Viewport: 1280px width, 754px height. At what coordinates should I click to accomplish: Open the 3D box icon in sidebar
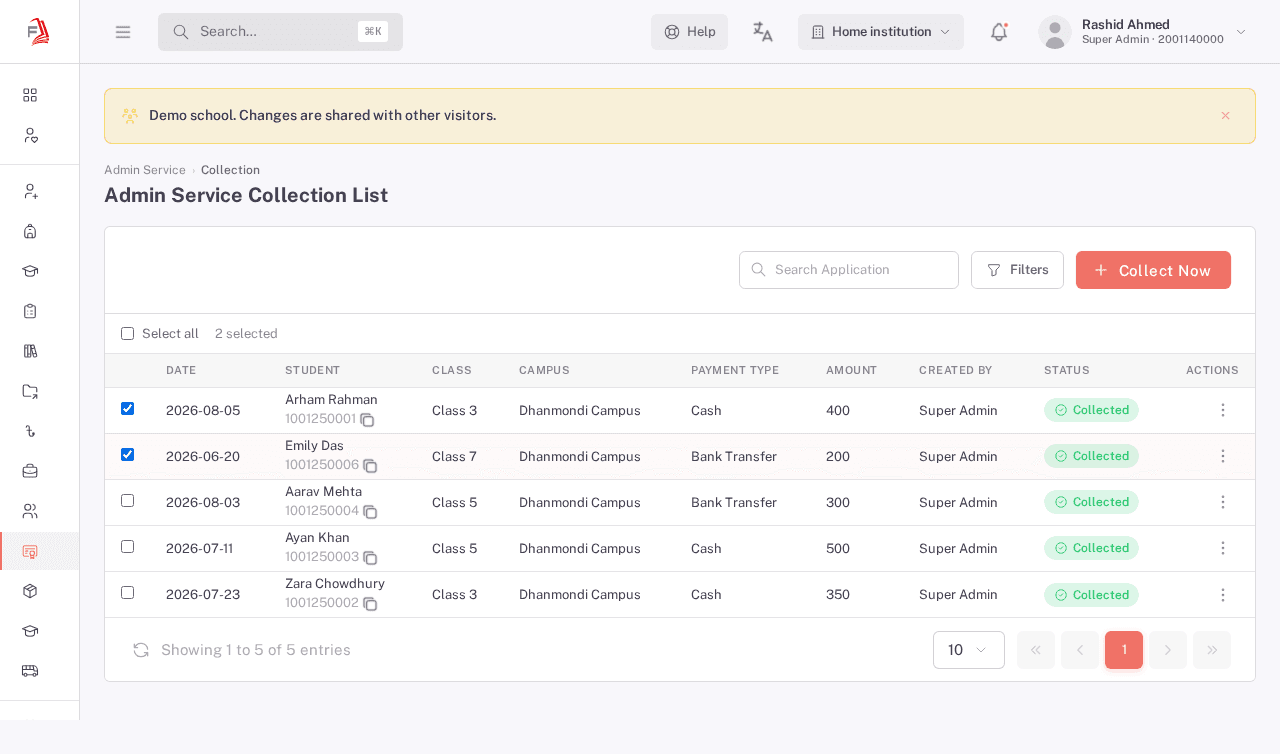pos(30,591)
